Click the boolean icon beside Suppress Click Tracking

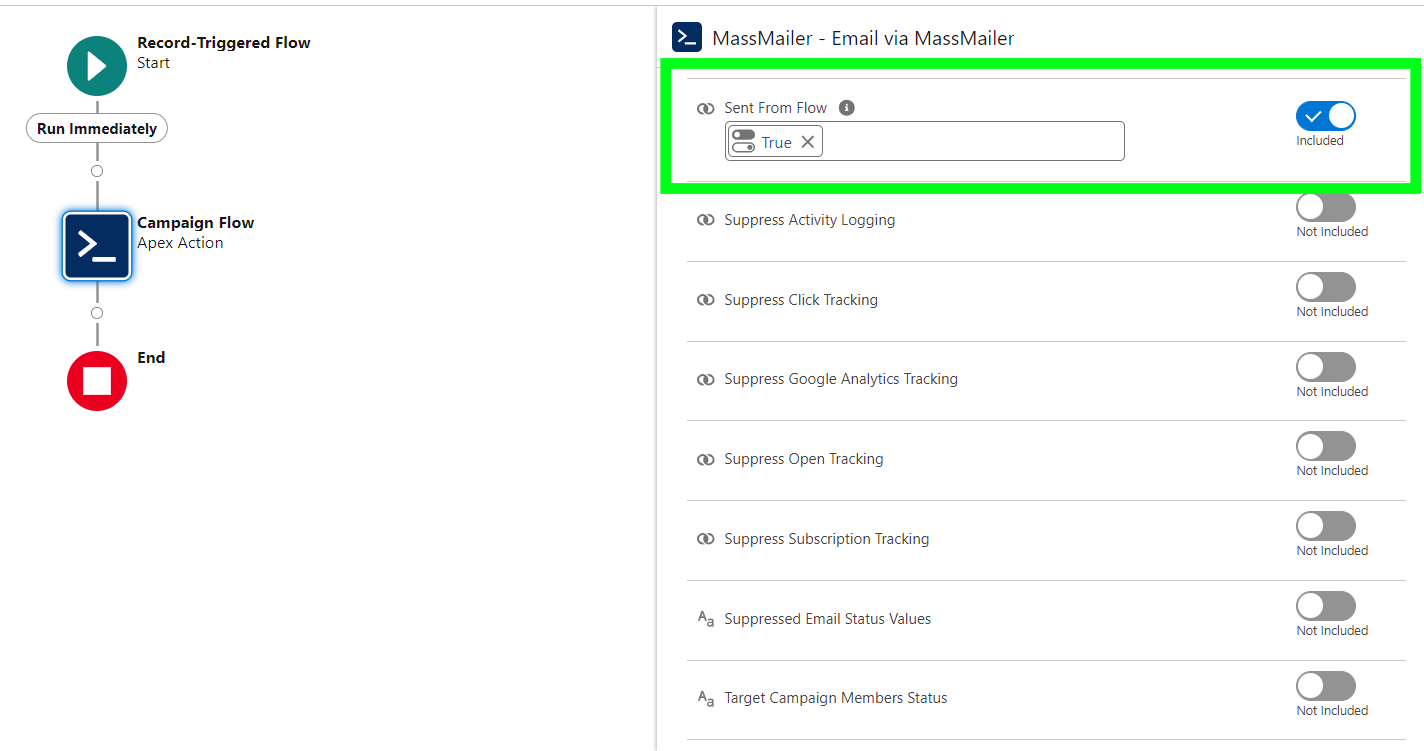pos(706,300)
